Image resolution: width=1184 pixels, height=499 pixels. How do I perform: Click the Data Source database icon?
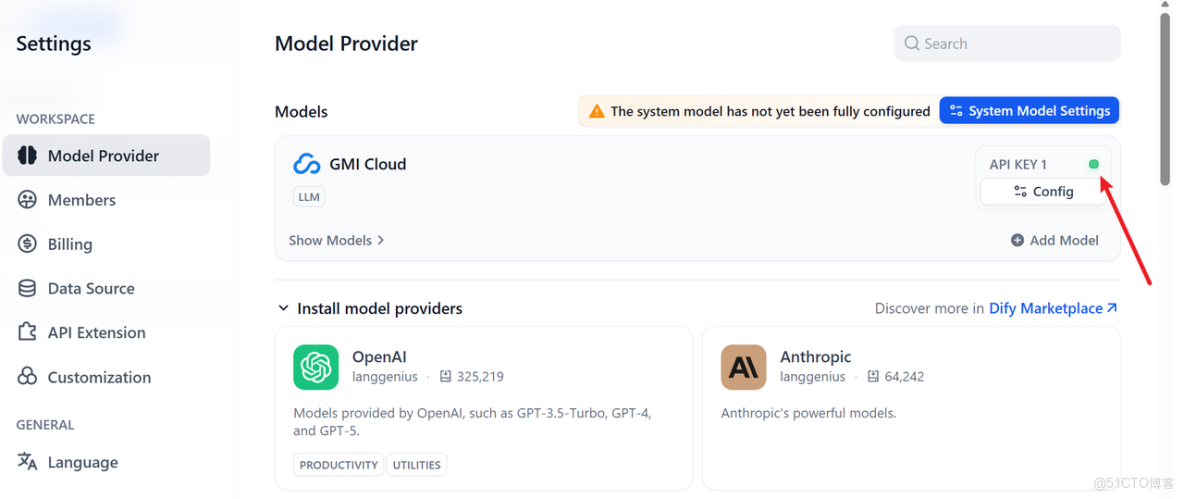(27, 288)
